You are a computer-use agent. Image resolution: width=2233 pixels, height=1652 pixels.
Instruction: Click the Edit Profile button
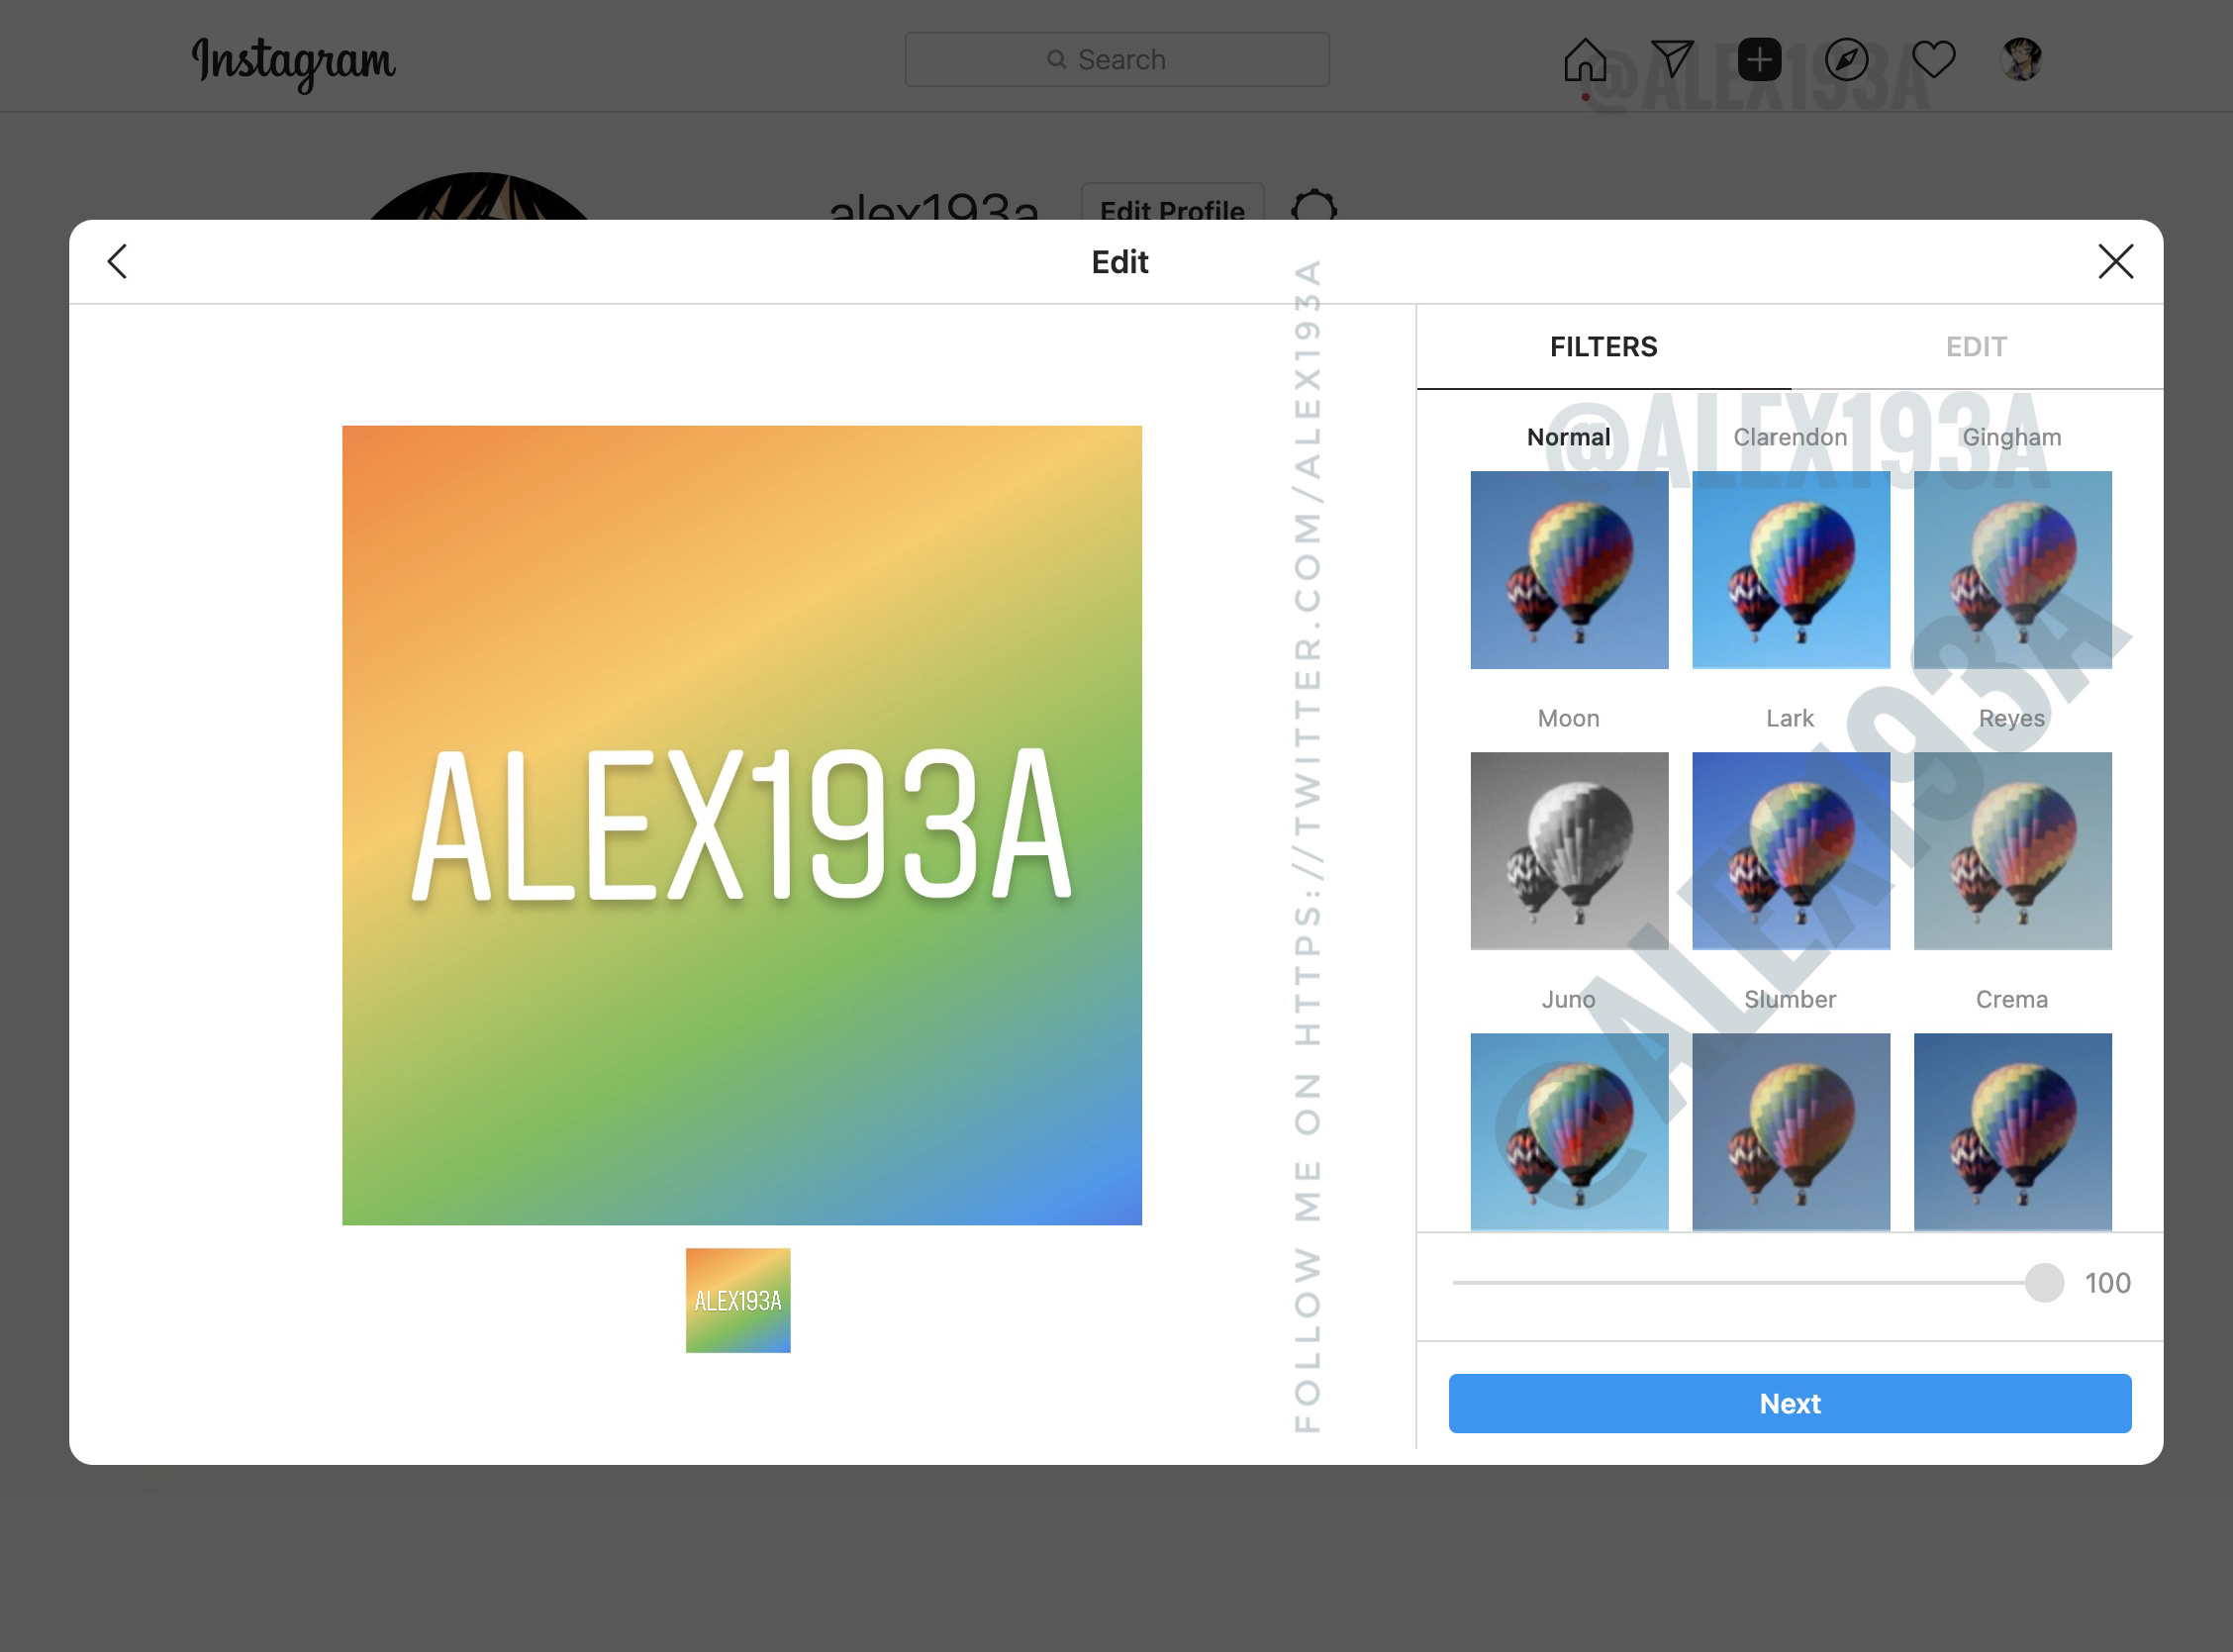[1173, 210]
